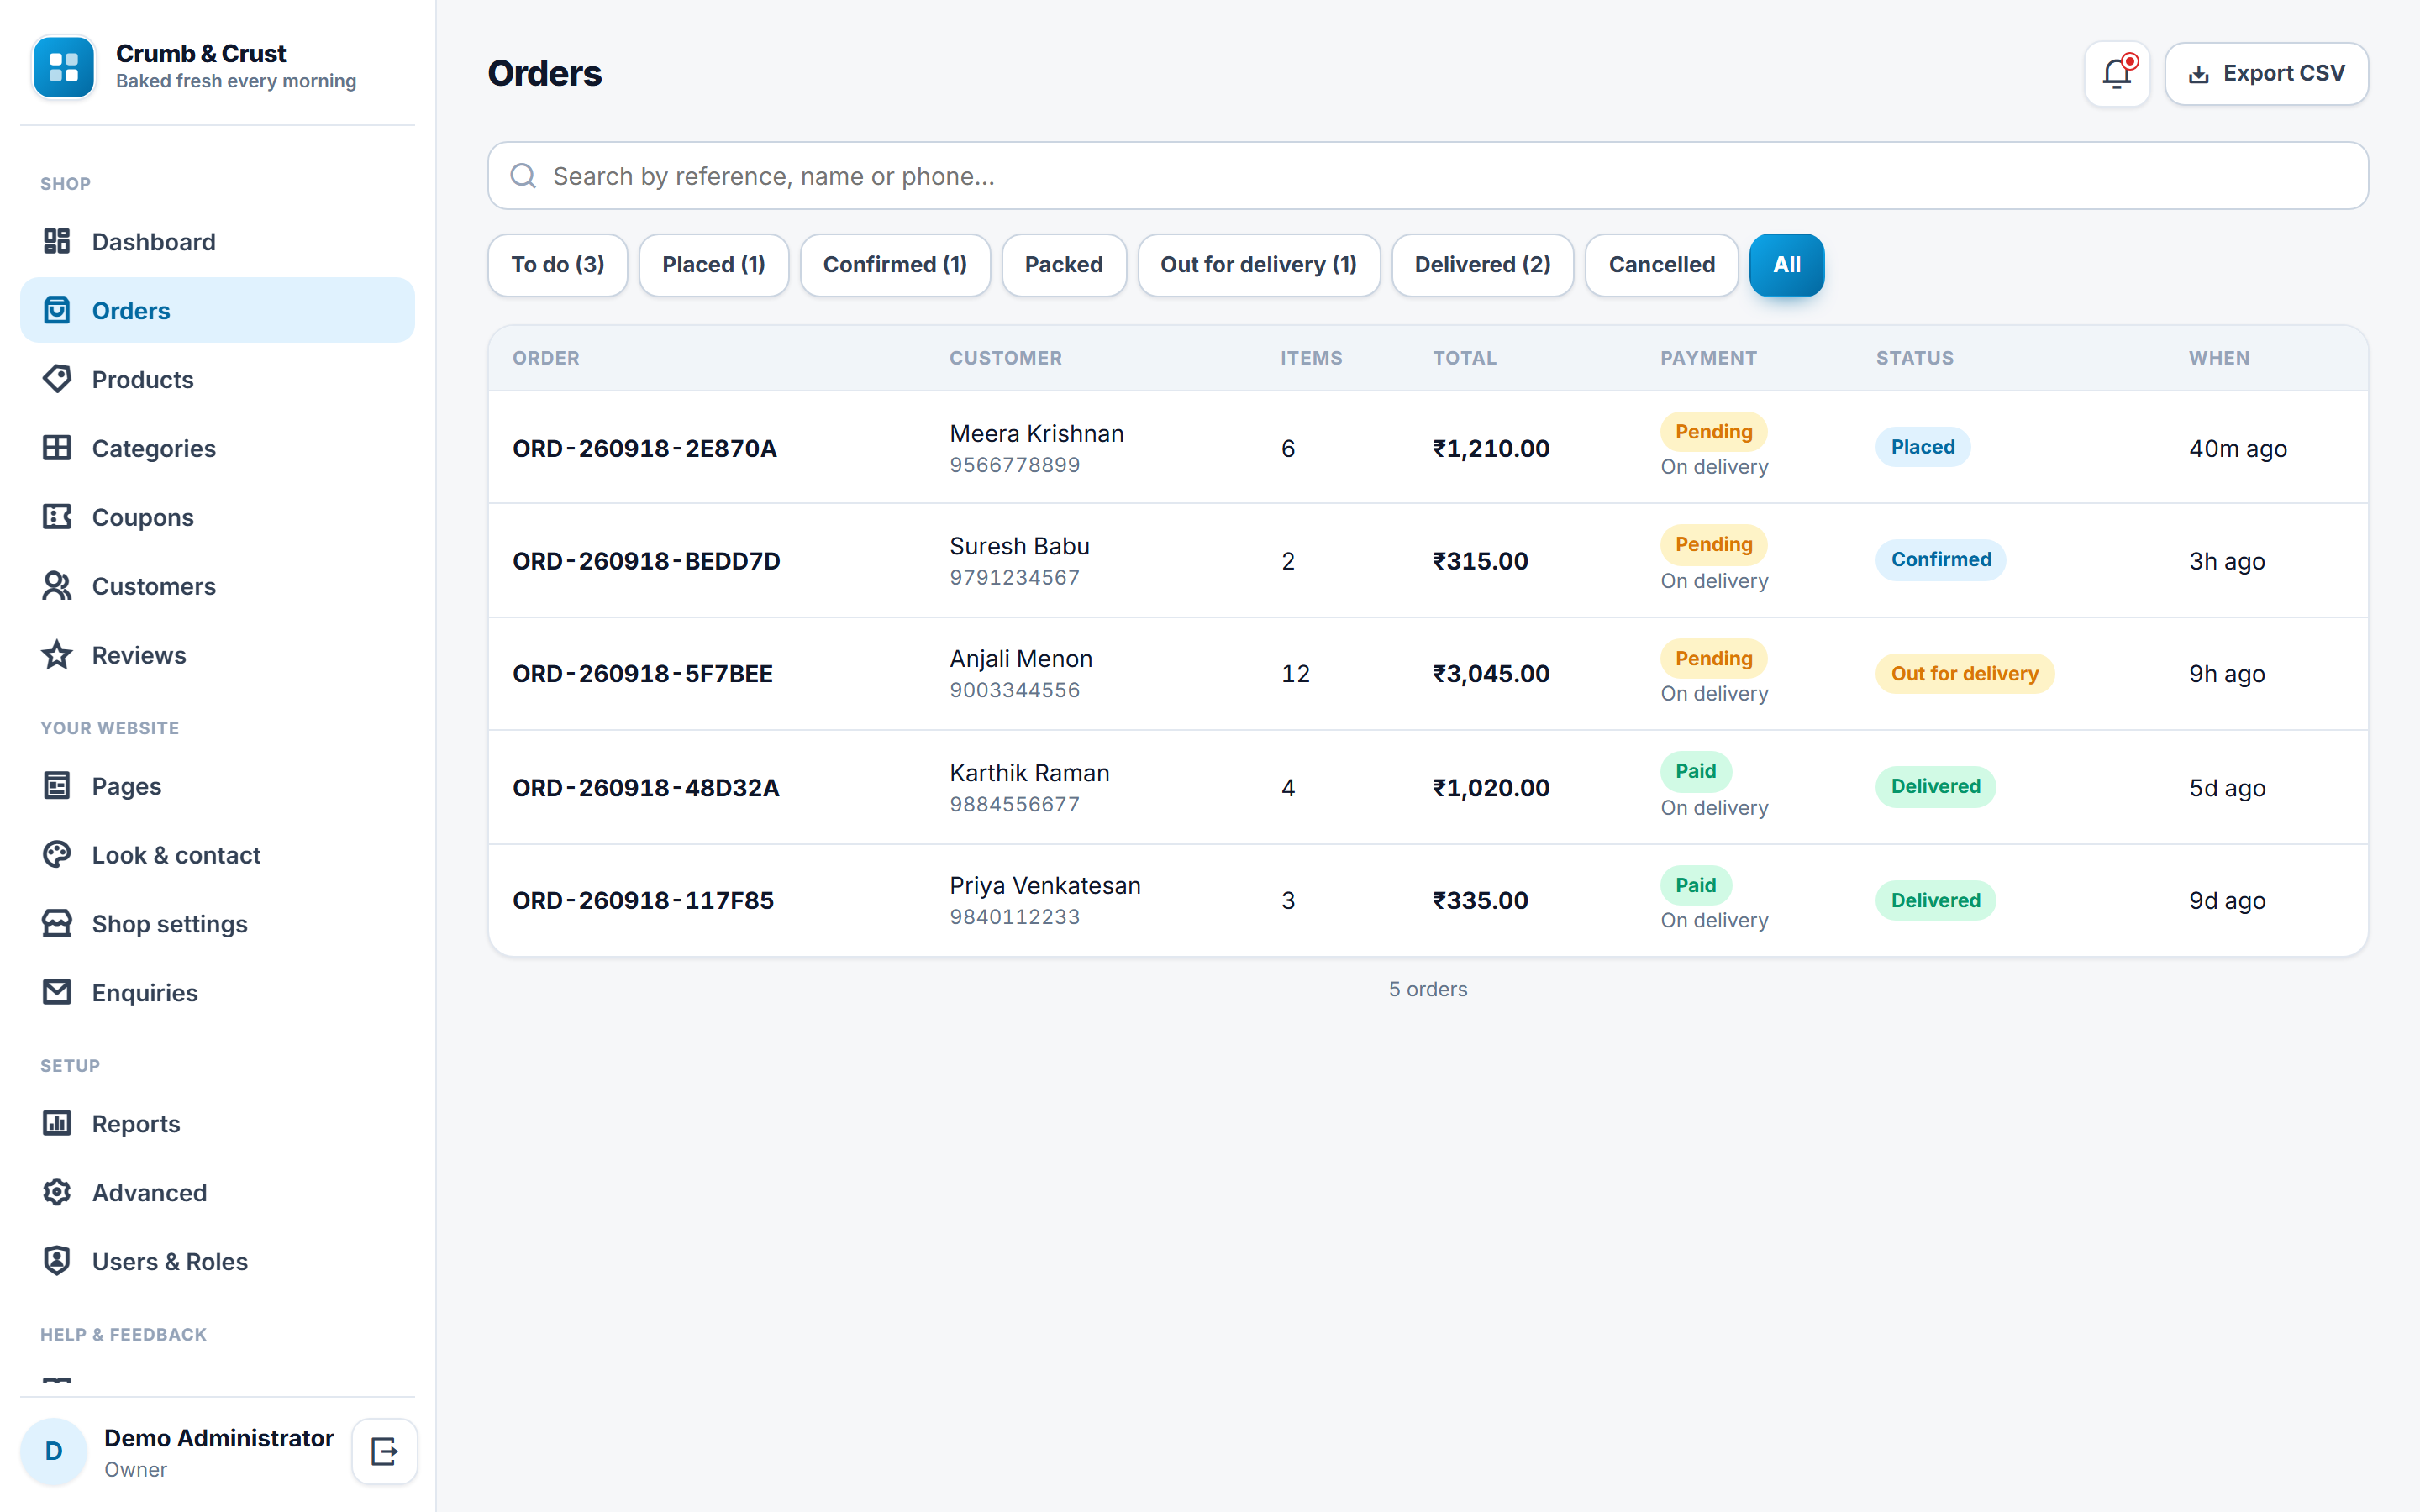Click the Pages icon in sidebar
The width and height of the screenshot is (2420, 1512).
[57, 786]
